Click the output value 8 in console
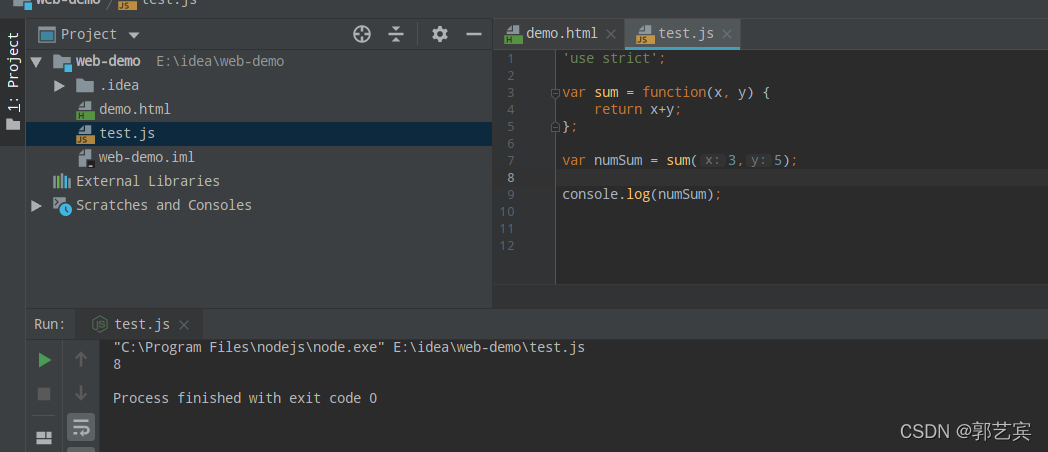The width and height of the screenshot is (1048, 452). 117,364
